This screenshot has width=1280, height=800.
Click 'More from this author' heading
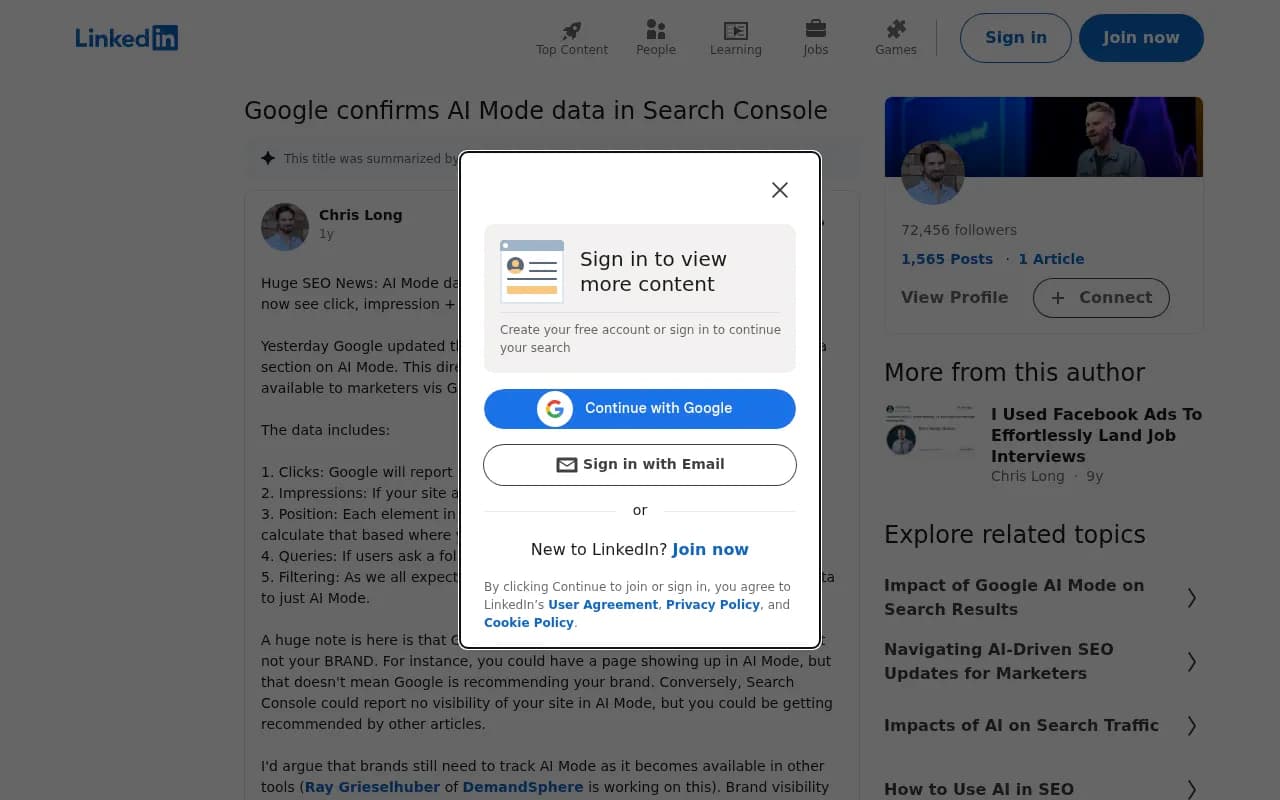[1015, 373]
